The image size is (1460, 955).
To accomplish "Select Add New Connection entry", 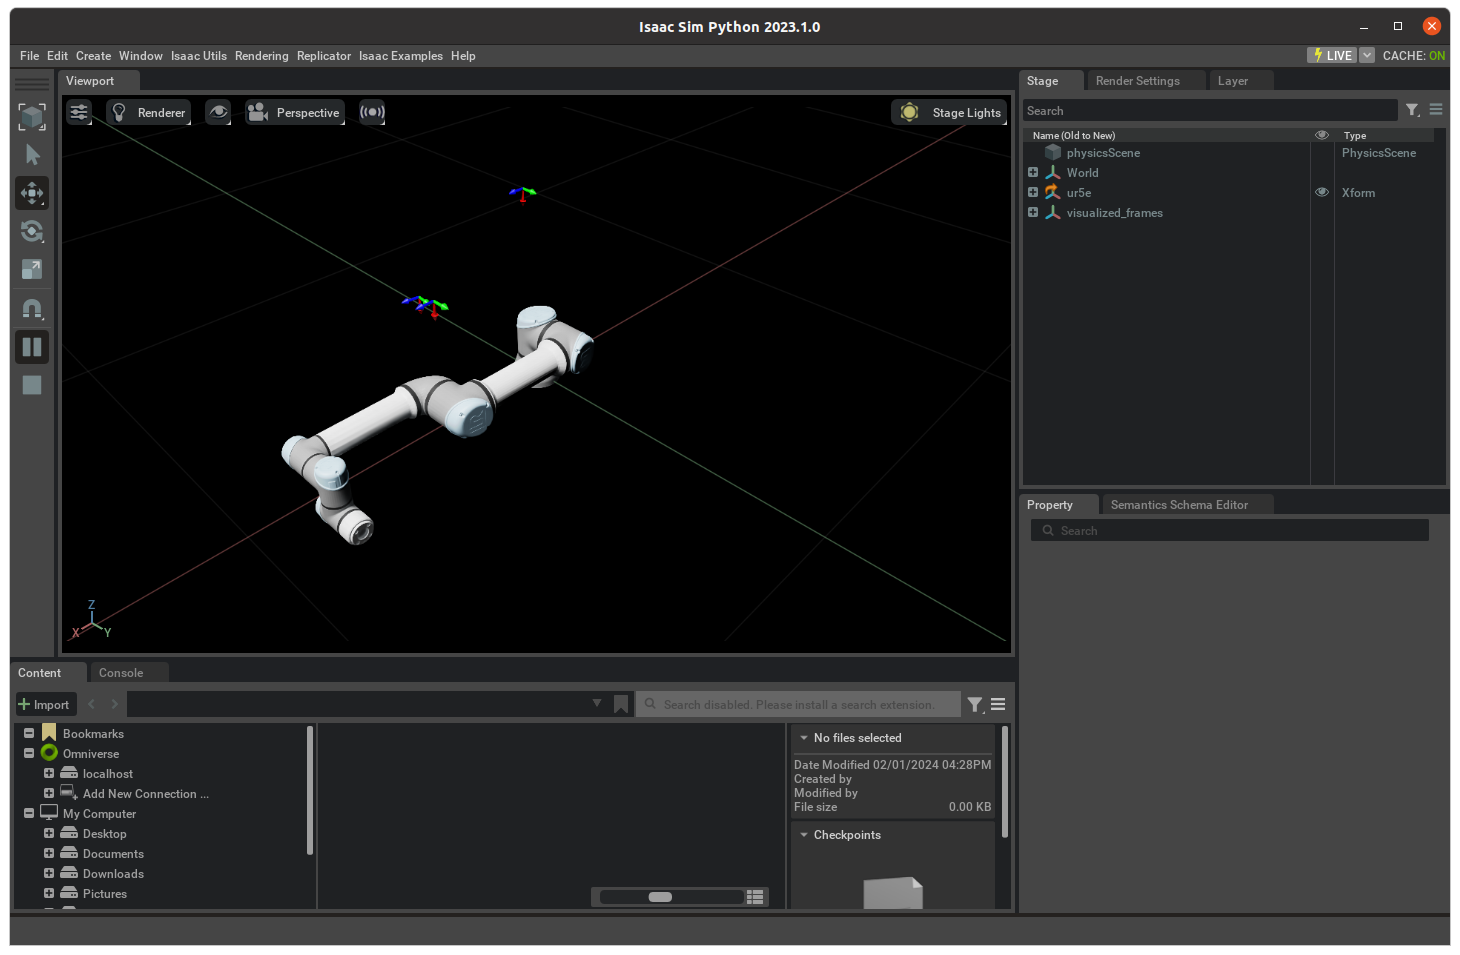I will [146, 794].
